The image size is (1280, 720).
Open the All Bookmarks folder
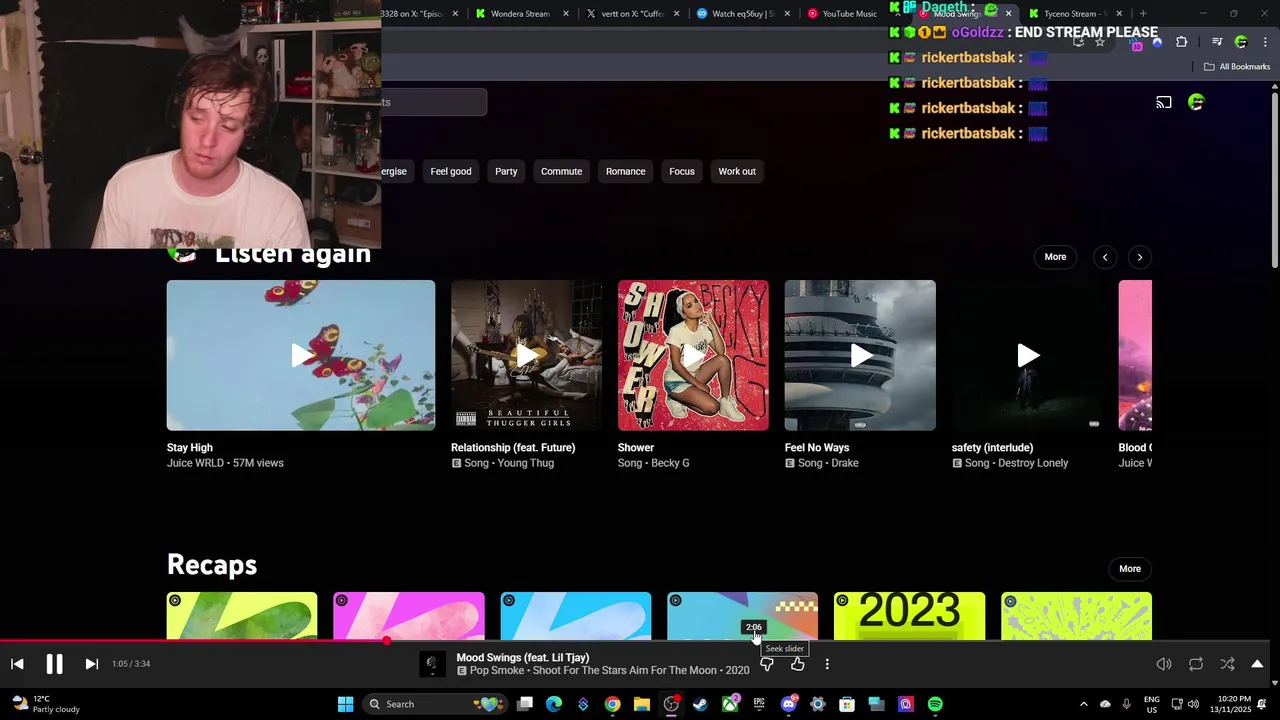click(1237, 67)
